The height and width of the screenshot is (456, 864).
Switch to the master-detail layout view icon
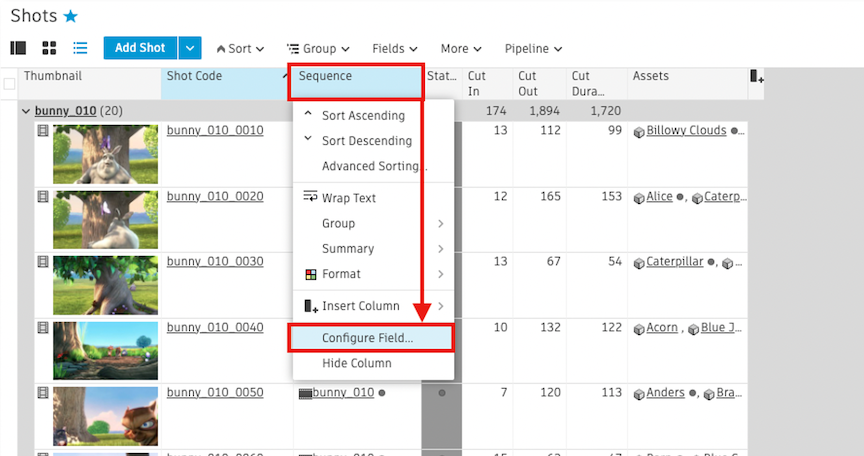pos(18,48)
